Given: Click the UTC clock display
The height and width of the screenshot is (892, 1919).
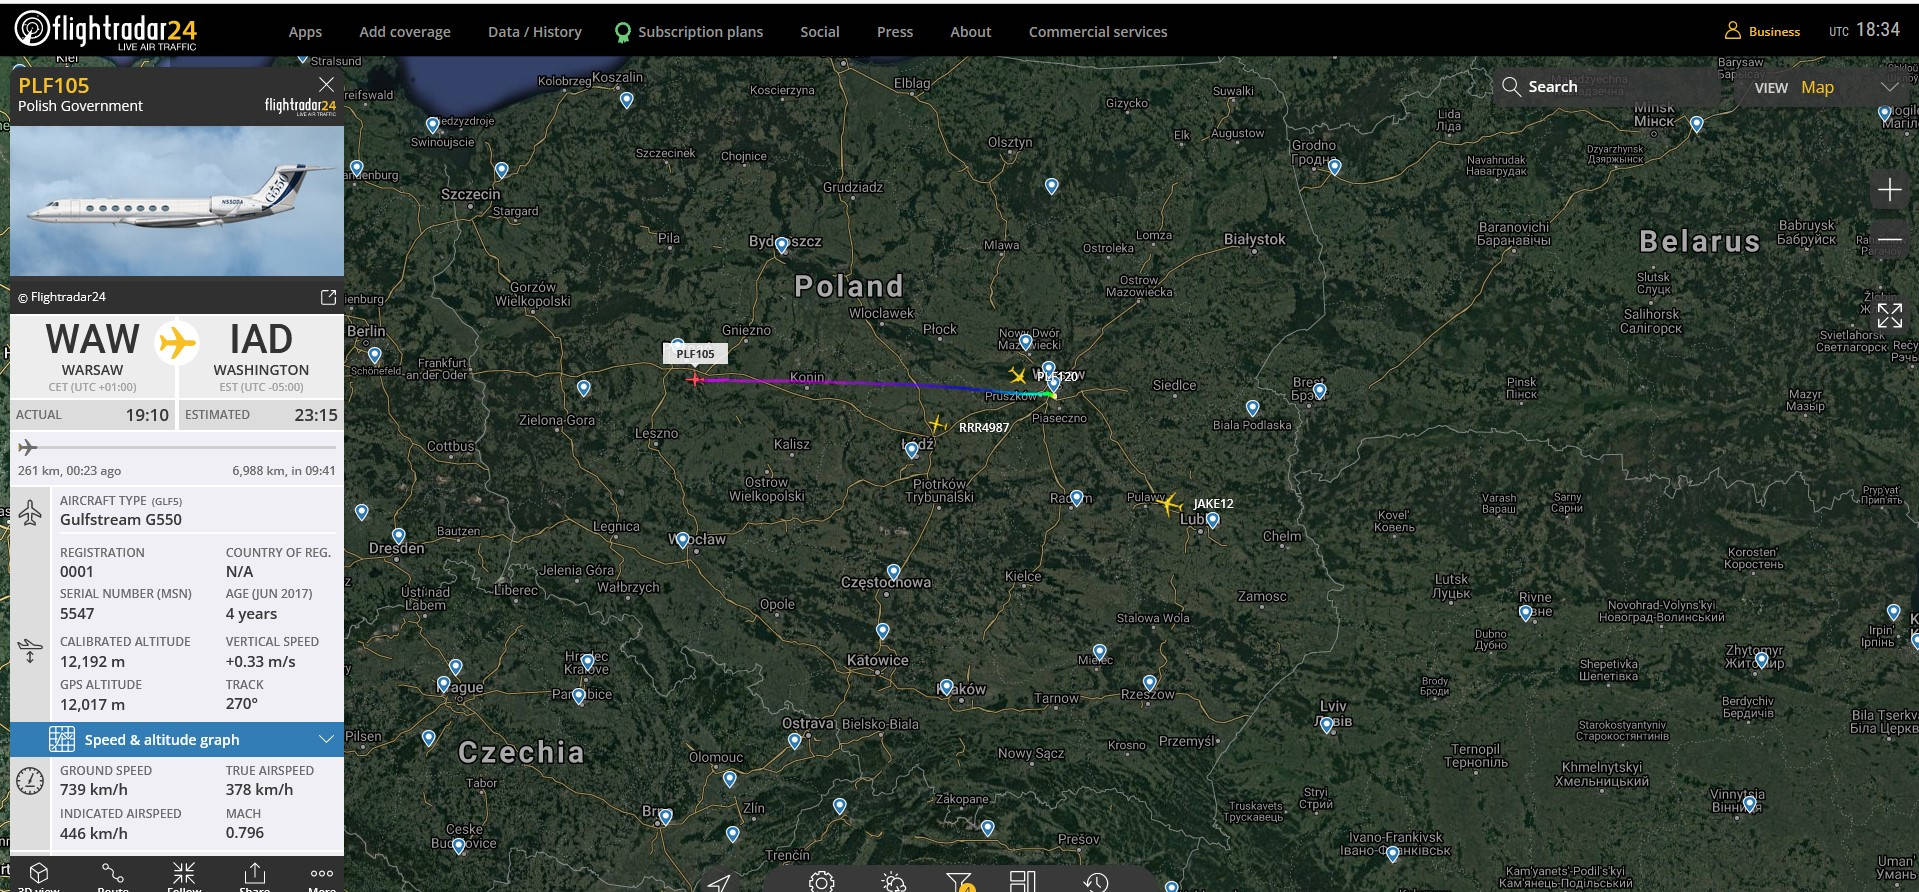Looking at the screenshot, I should point(1864,30).
